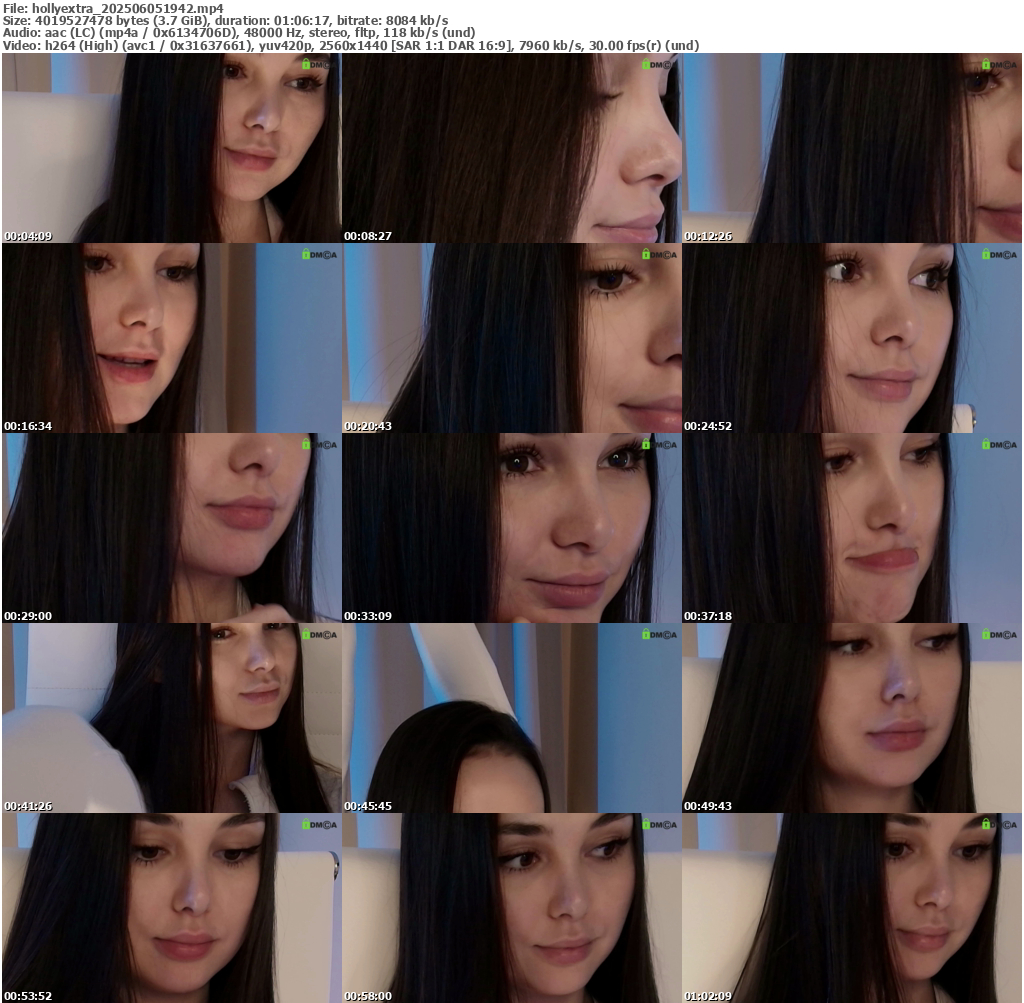
Task: Click the DMCA lock icon in the 01:02:09 frame
Action: pyautogui.click(x=986, y=824)
